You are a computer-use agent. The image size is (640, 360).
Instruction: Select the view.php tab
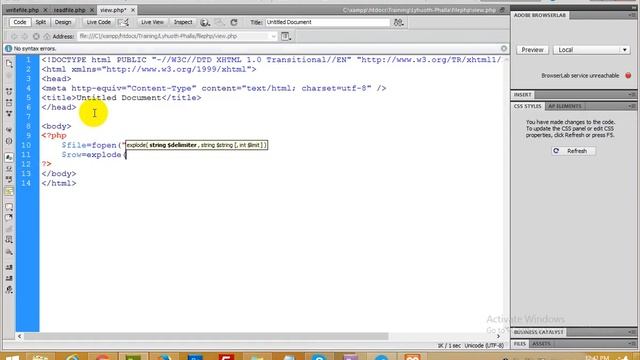113,10
